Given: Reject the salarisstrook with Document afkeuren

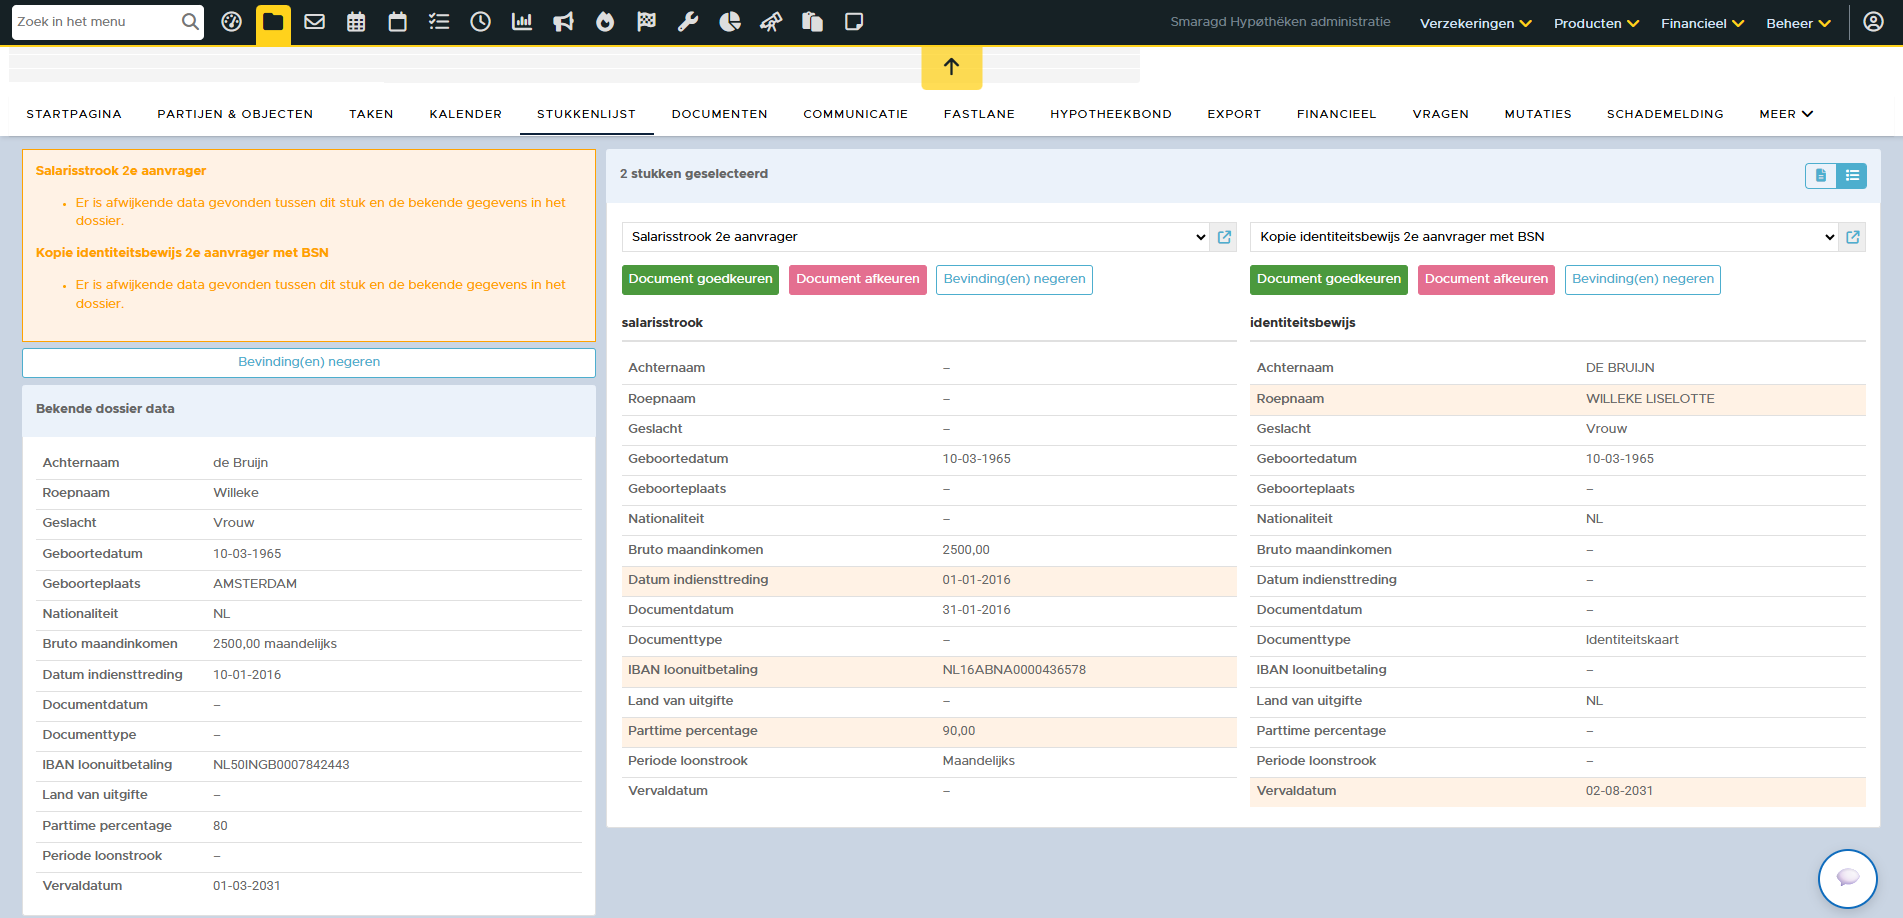Looking at the screenshot, I should 857,279.
